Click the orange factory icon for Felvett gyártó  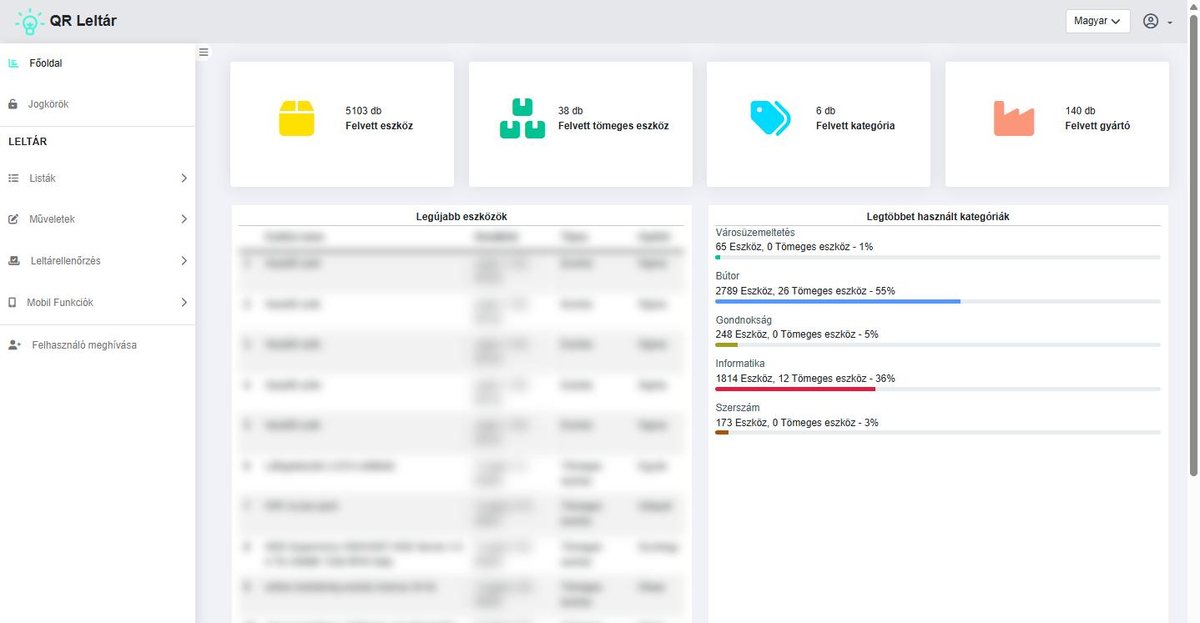click(x=1014, y=118)
